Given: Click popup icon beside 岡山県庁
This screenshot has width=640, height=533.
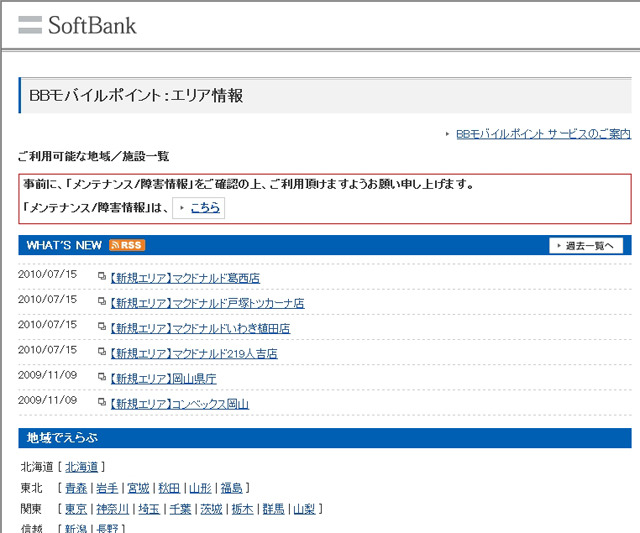Looking at the screenshot, I should (102, 378).
